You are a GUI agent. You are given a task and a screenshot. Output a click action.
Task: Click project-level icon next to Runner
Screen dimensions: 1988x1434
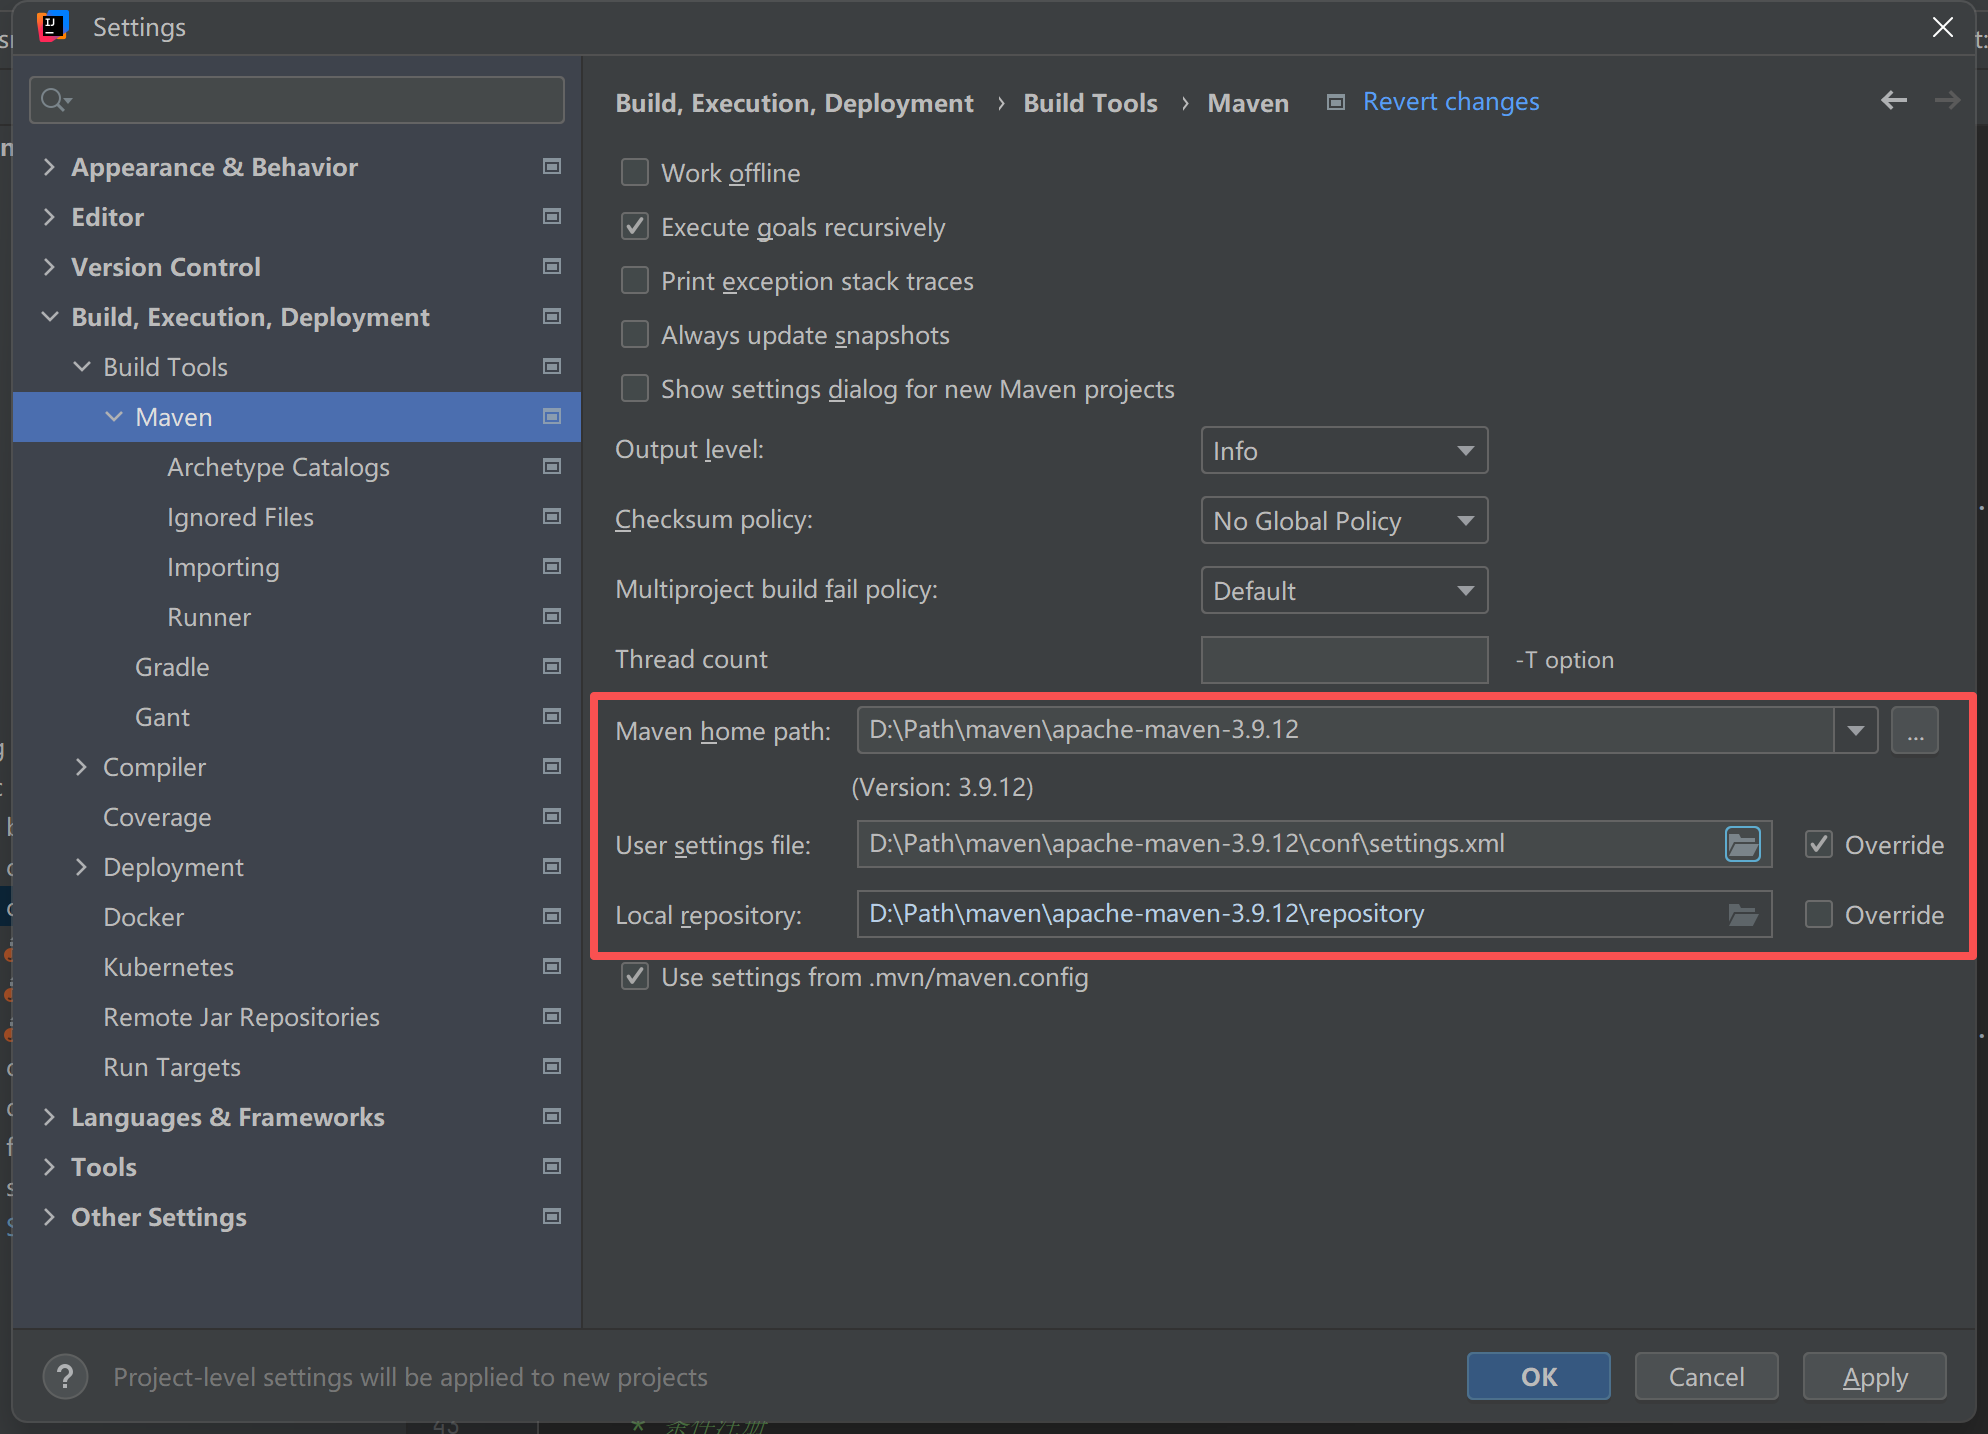[x=551, y=617]
